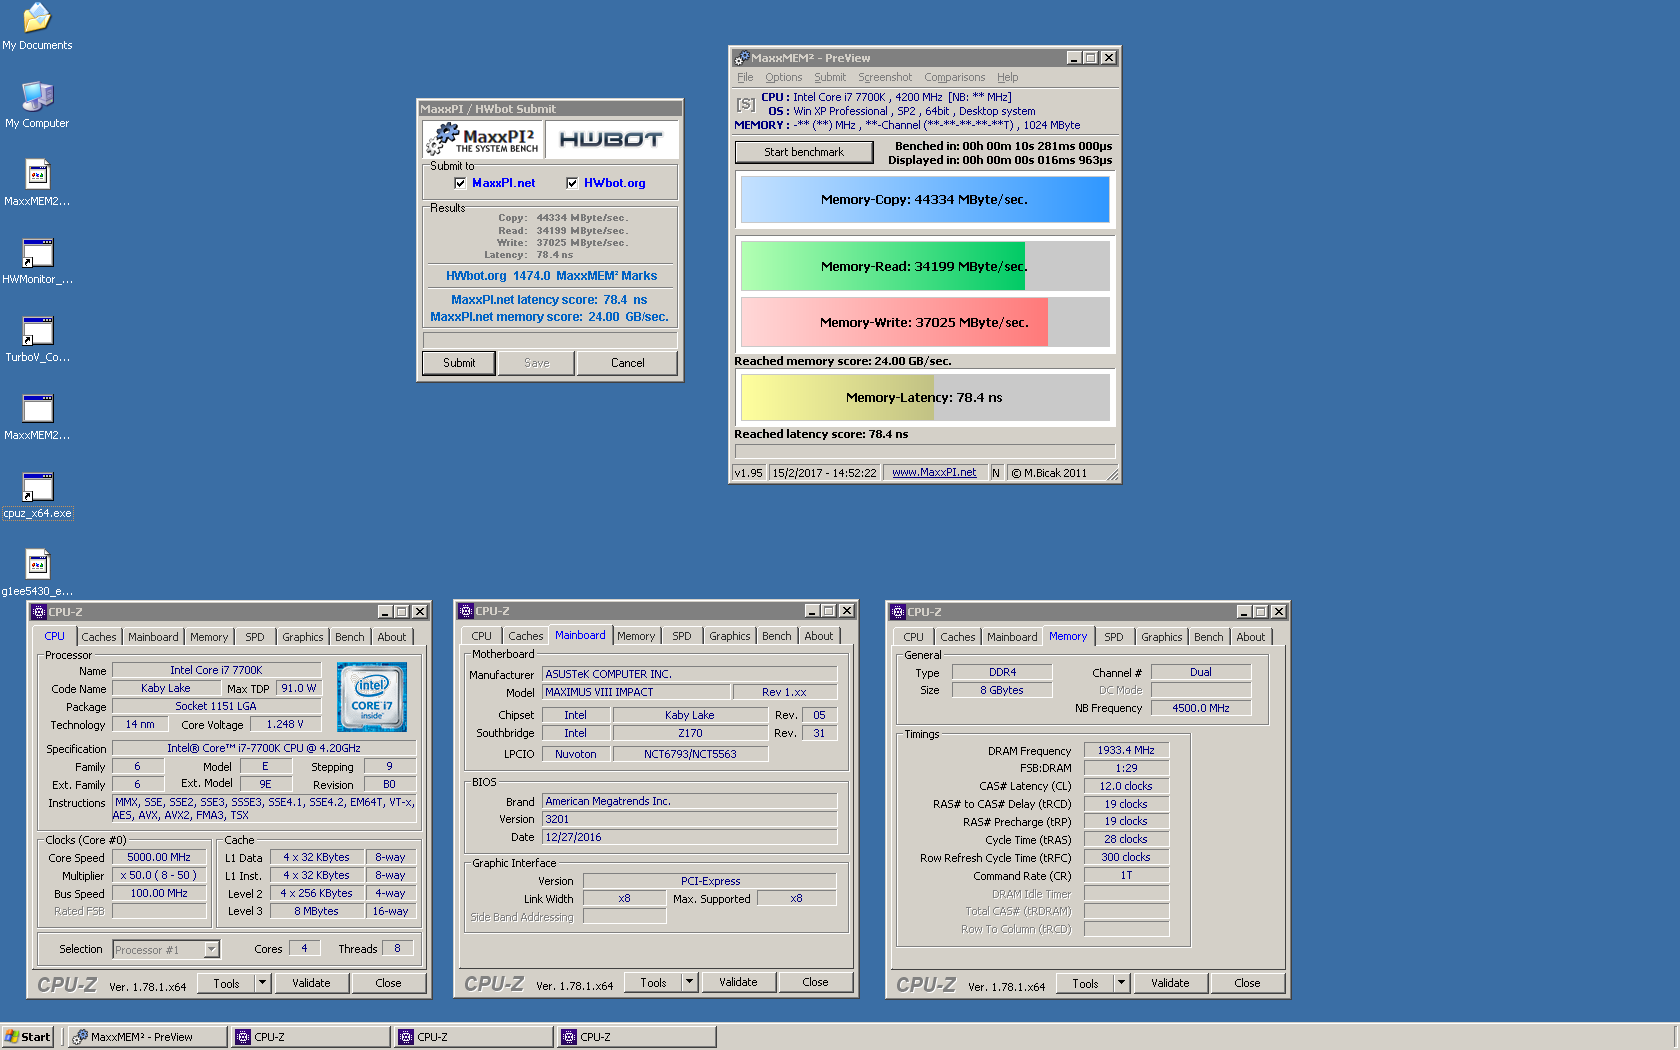Click the CPU-Z title icon of the CPU window

(38, 612)
